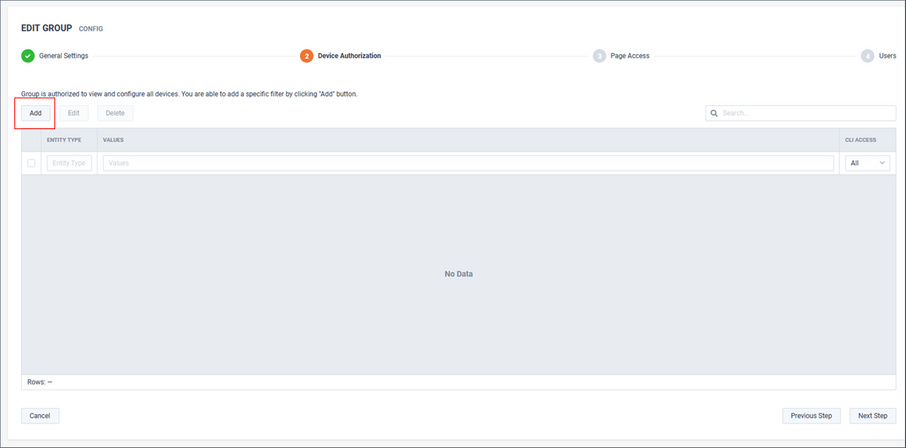Click the Rows count footer text
Viewport: 906px width, 448px height.
point(40,382)
